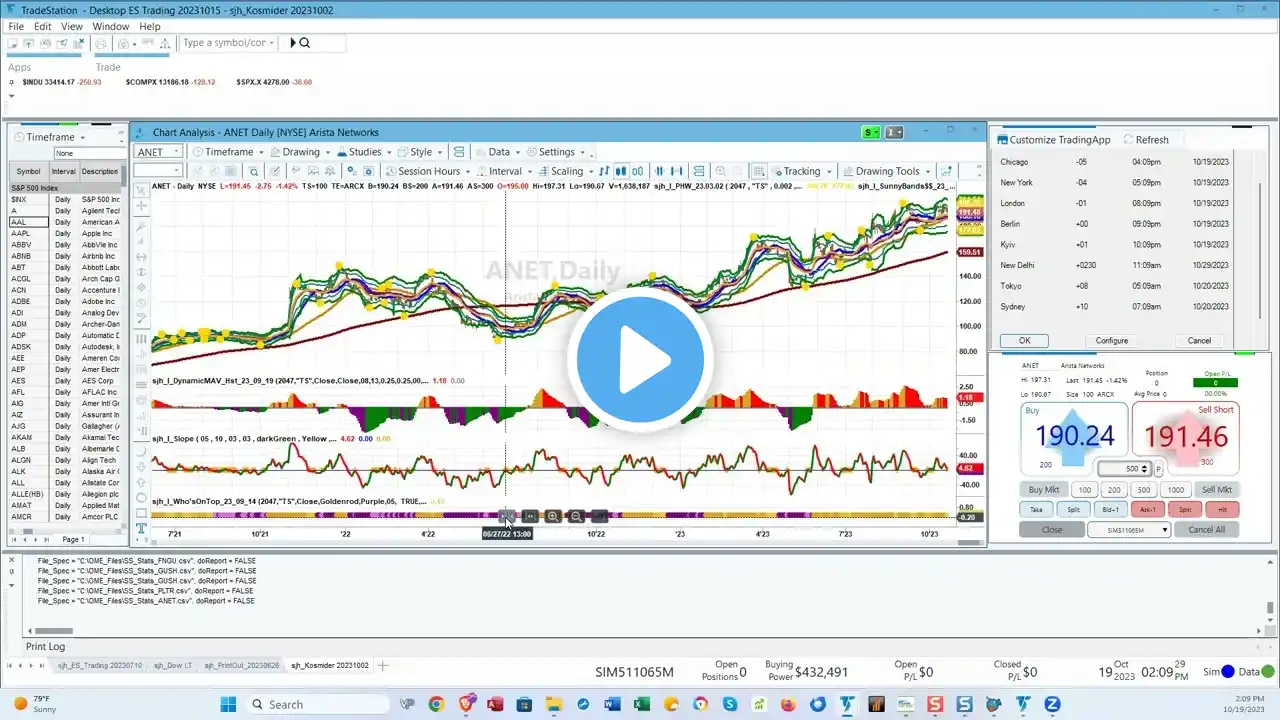Click the chart zoom in magnifier icon
Screen dimensions: 1280x720
tap(553, 516)
